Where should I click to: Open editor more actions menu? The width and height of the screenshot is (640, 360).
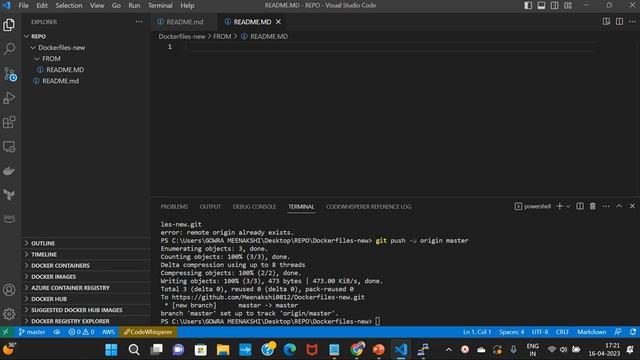pos(632,21)
